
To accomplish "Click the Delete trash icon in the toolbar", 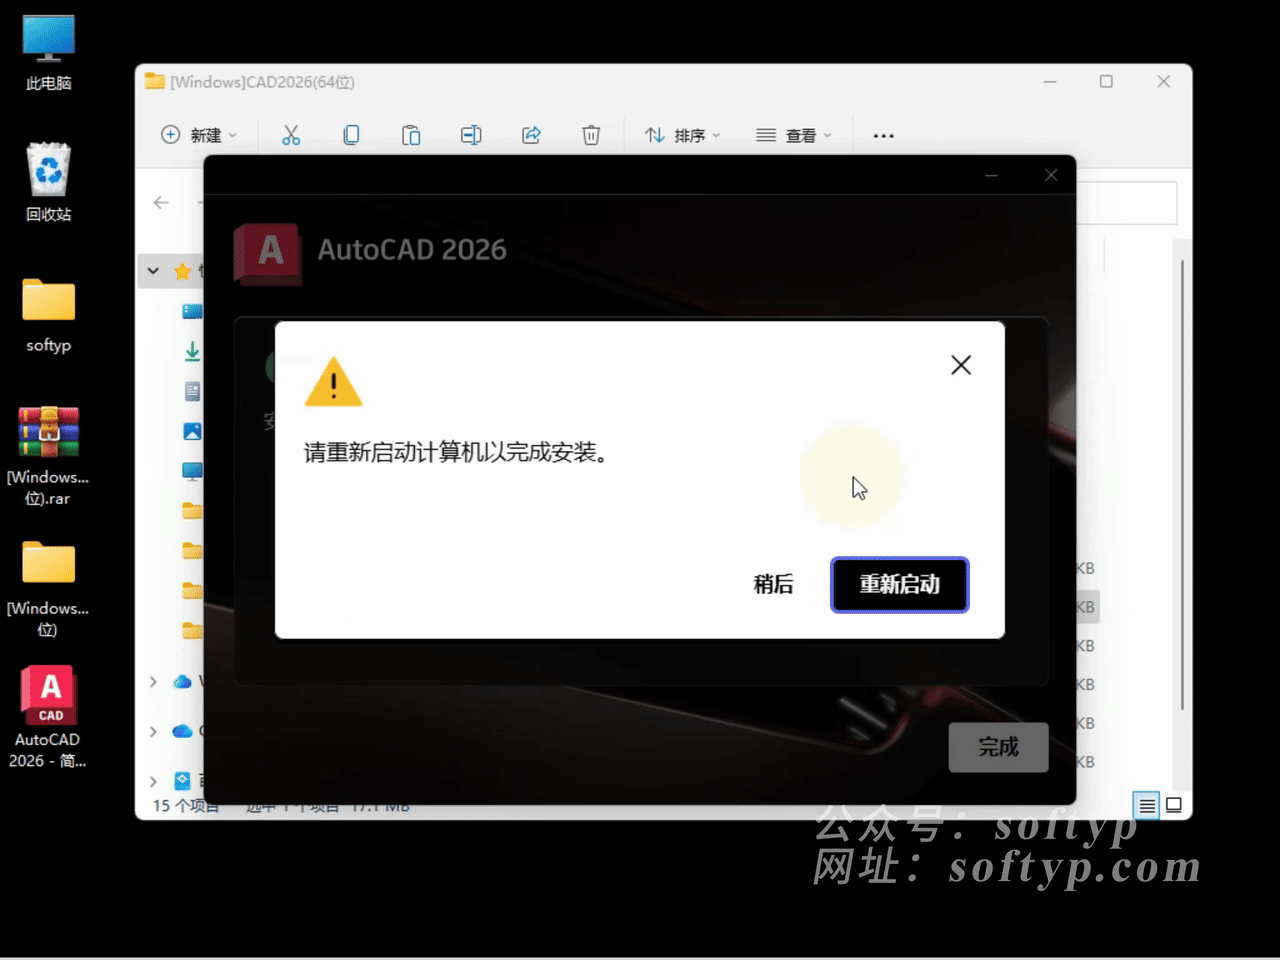I will coord(591,134).
